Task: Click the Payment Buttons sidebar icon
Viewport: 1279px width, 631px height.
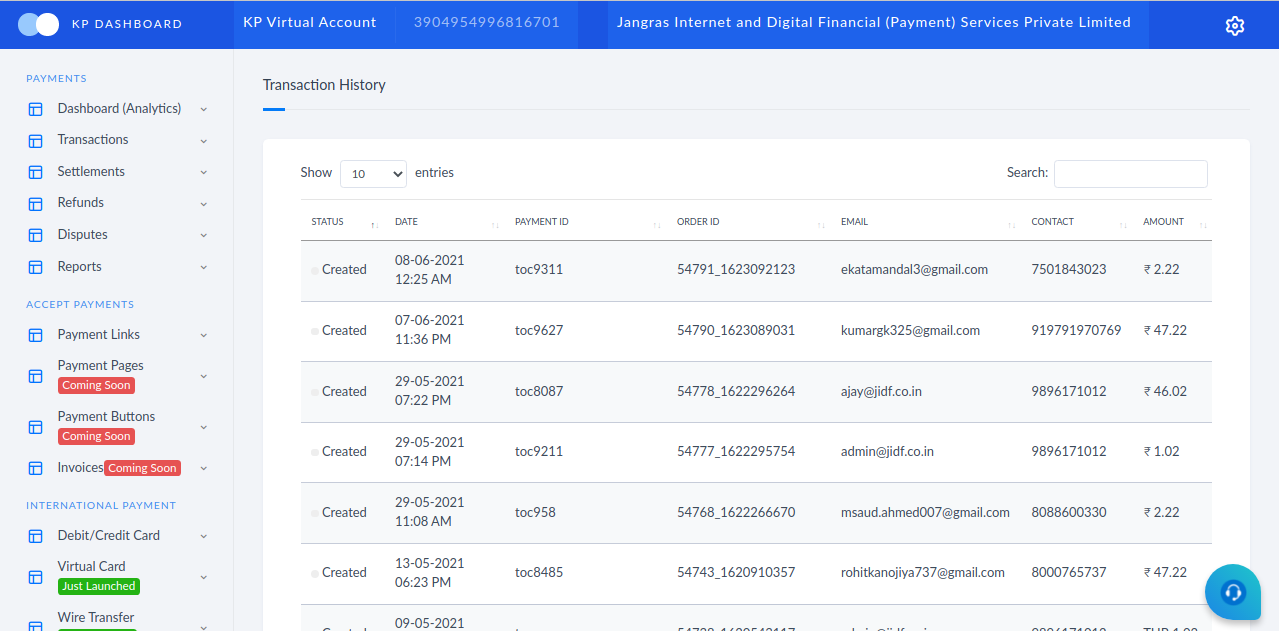Action: pos(36,427)
